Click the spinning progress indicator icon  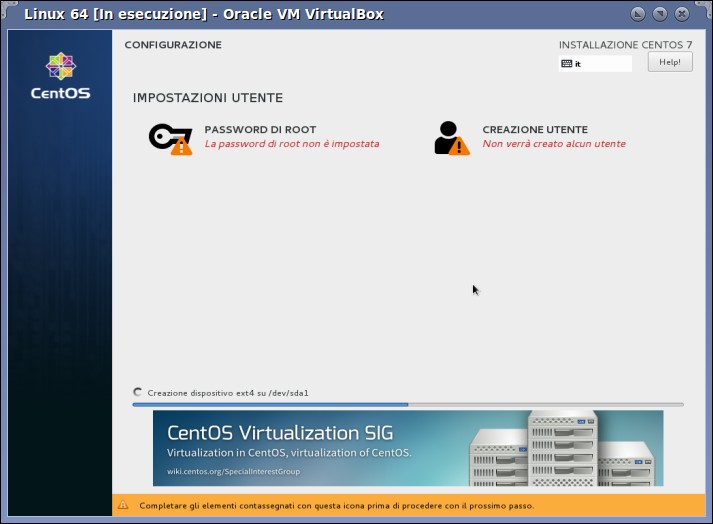[137, 392]
